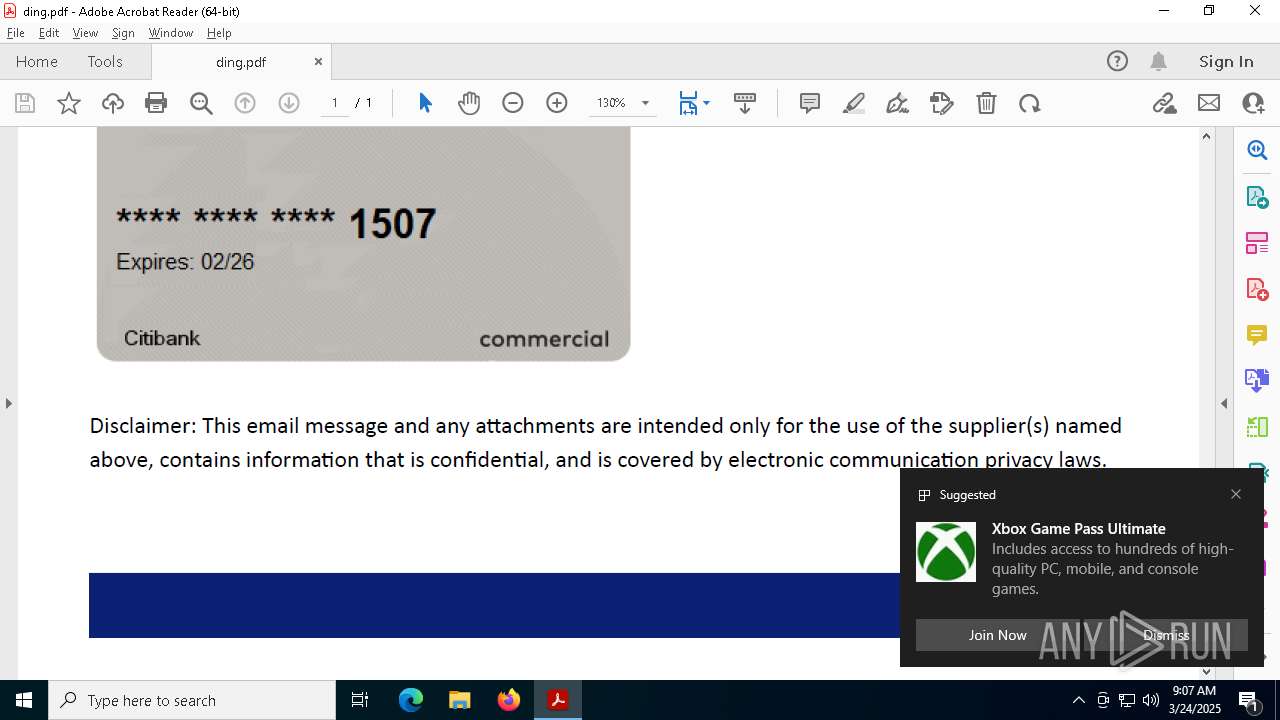Close the Suggested notification popup
The image size is (1280, 720).
pyautogui.click(x=1236, y=494)
